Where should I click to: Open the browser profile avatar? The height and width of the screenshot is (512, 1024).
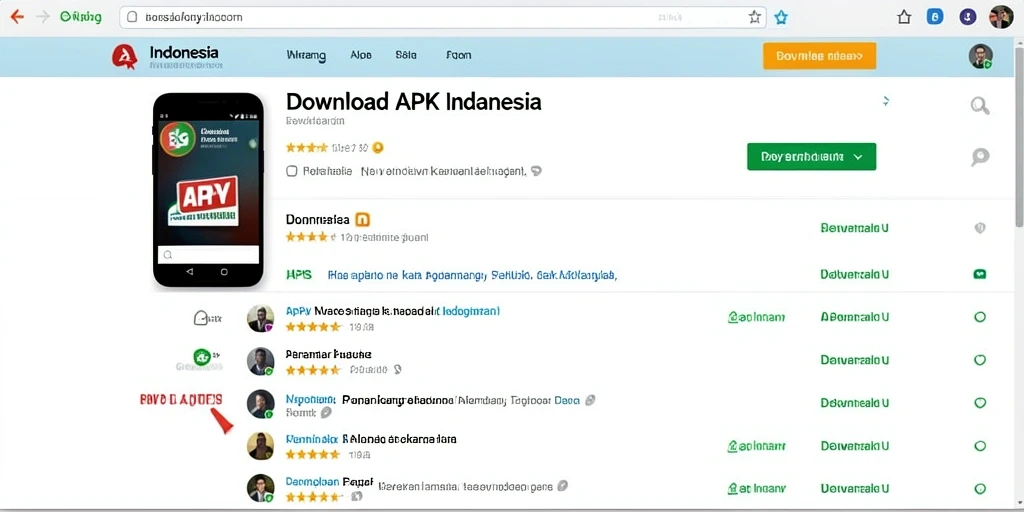[x=1001, y=17]
